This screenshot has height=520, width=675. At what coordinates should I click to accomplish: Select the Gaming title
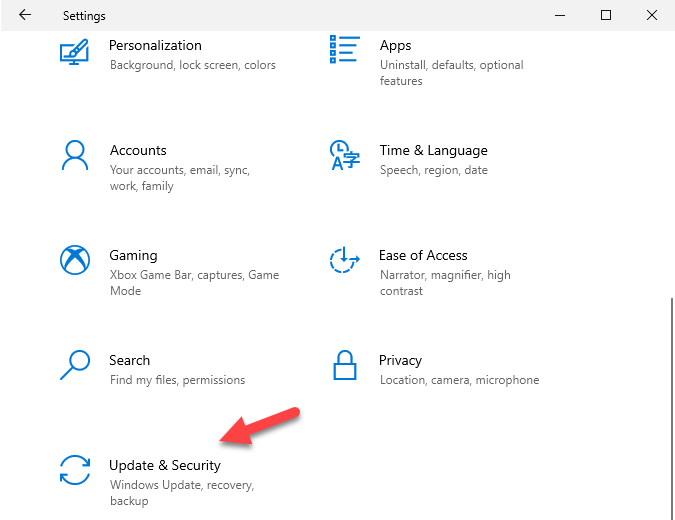click(x=133, y=256)
